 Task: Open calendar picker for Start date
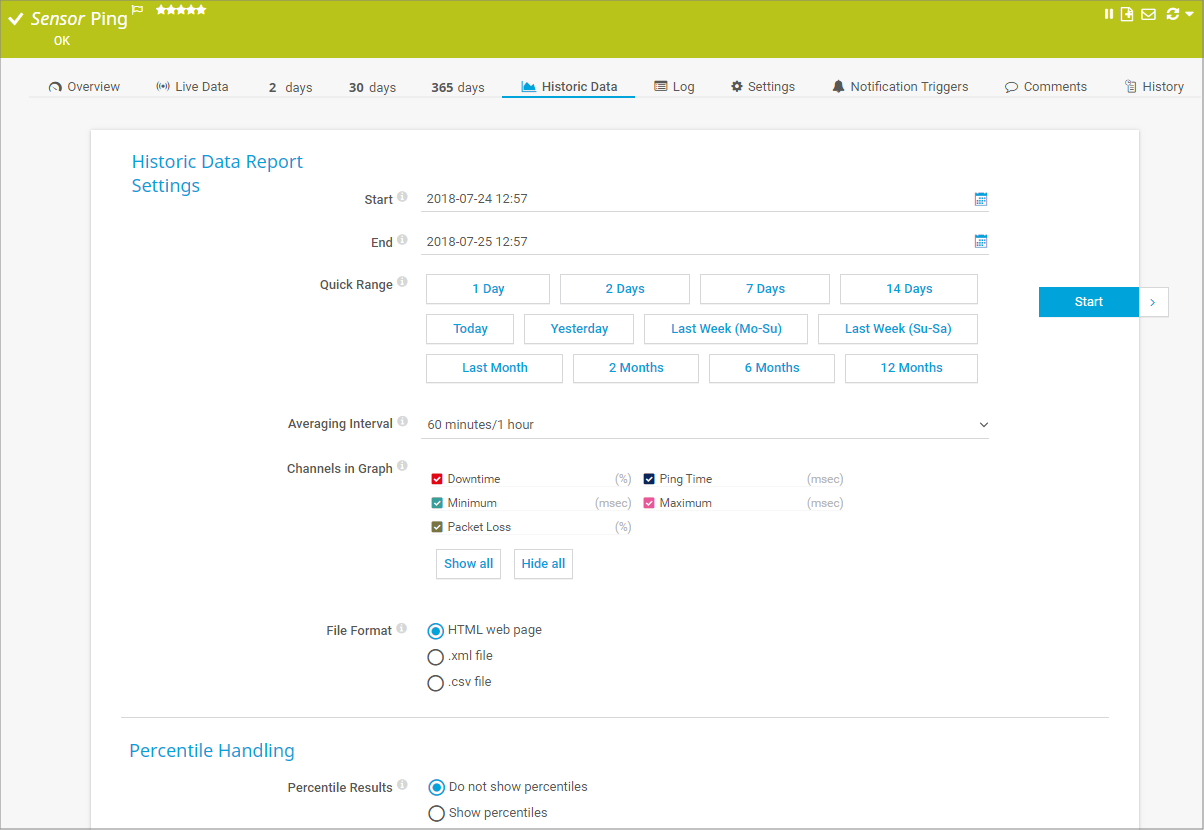(x=981, y=199)
